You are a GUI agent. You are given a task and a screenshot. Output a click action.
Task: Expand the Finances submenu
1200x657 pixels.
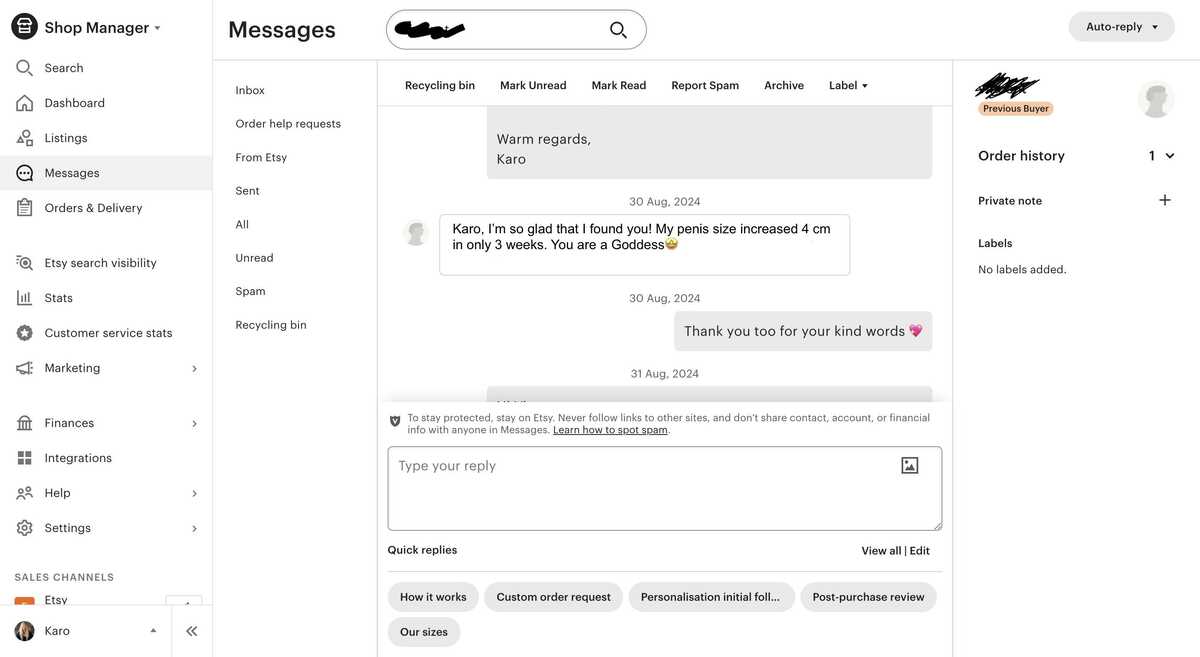194,423
